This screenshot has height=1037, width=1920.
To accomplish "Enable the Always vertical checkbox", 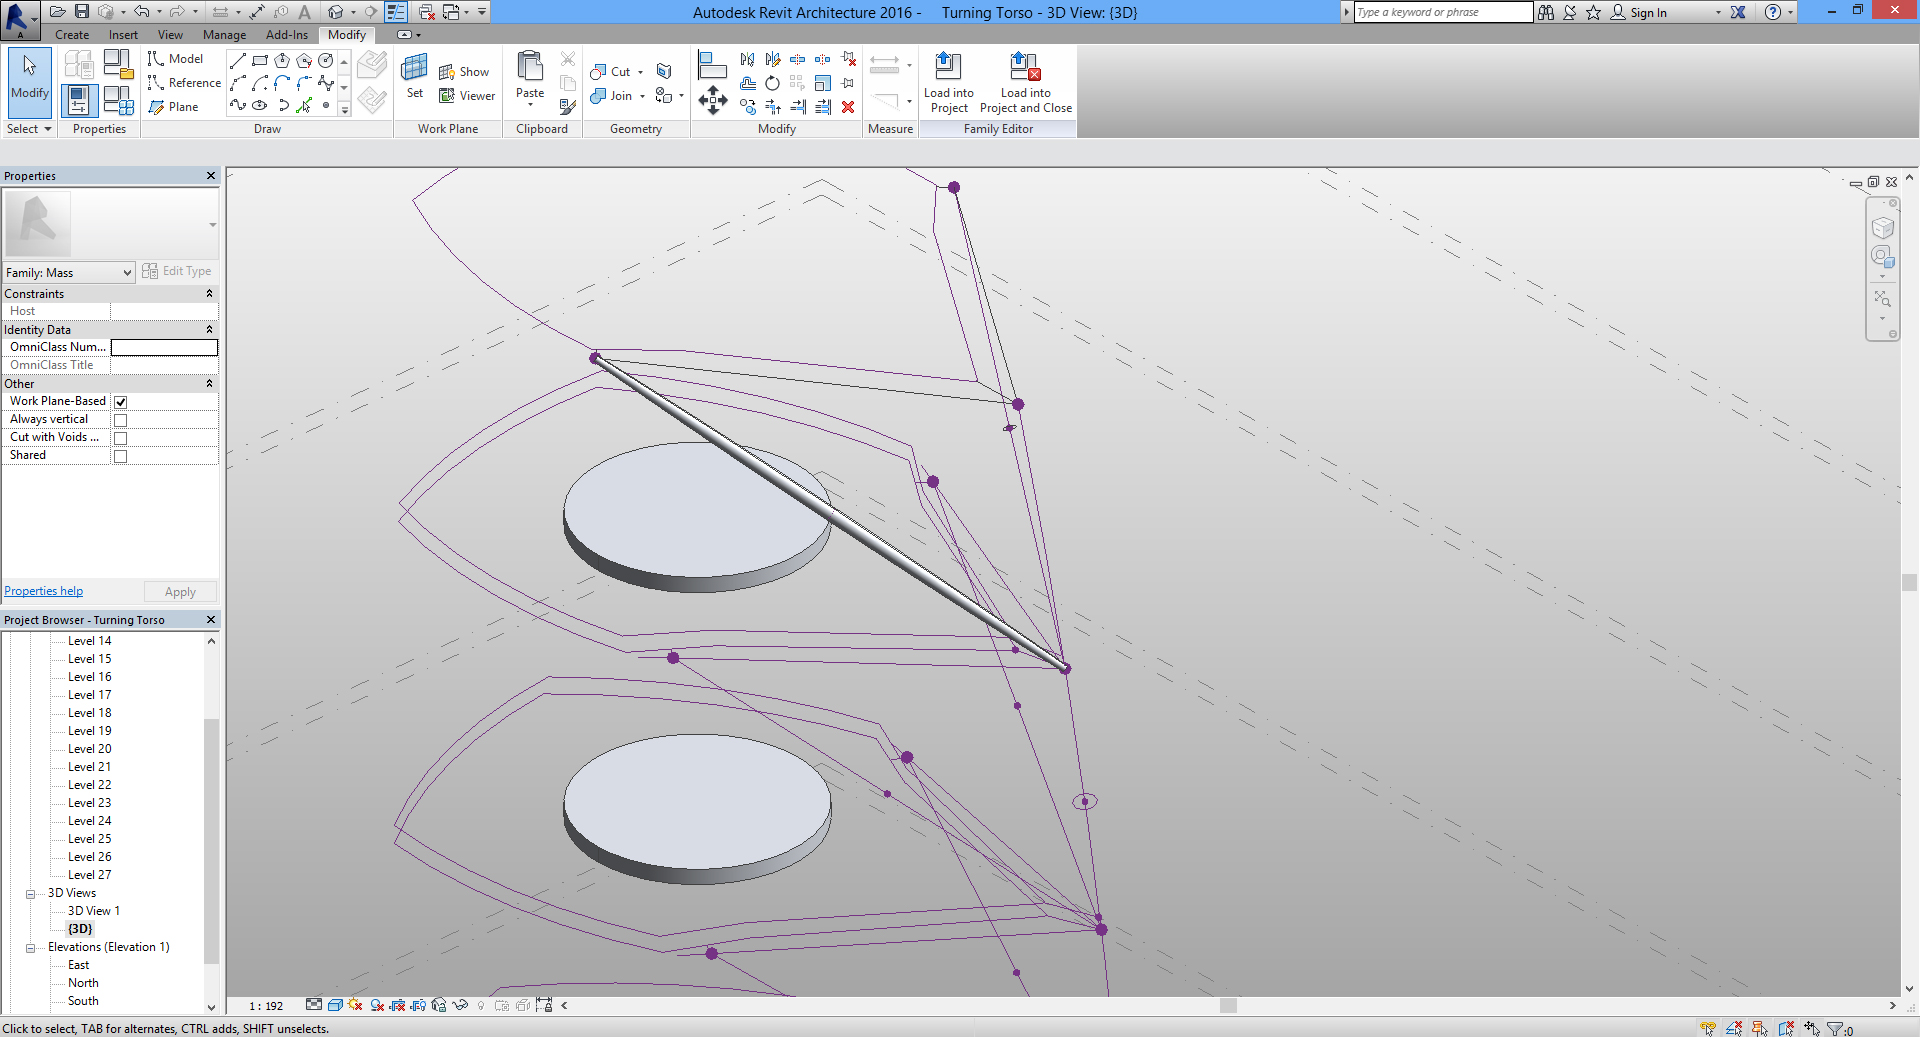I will click(x=121, y=420).
